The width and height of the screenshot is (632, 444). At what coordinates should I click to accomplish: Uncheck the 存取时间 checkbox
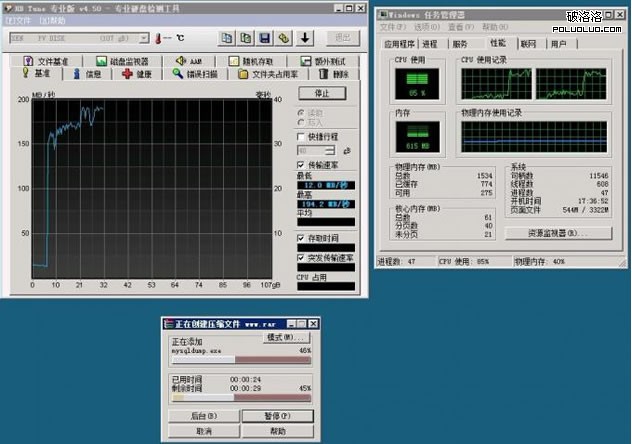(x=302, y=238)
